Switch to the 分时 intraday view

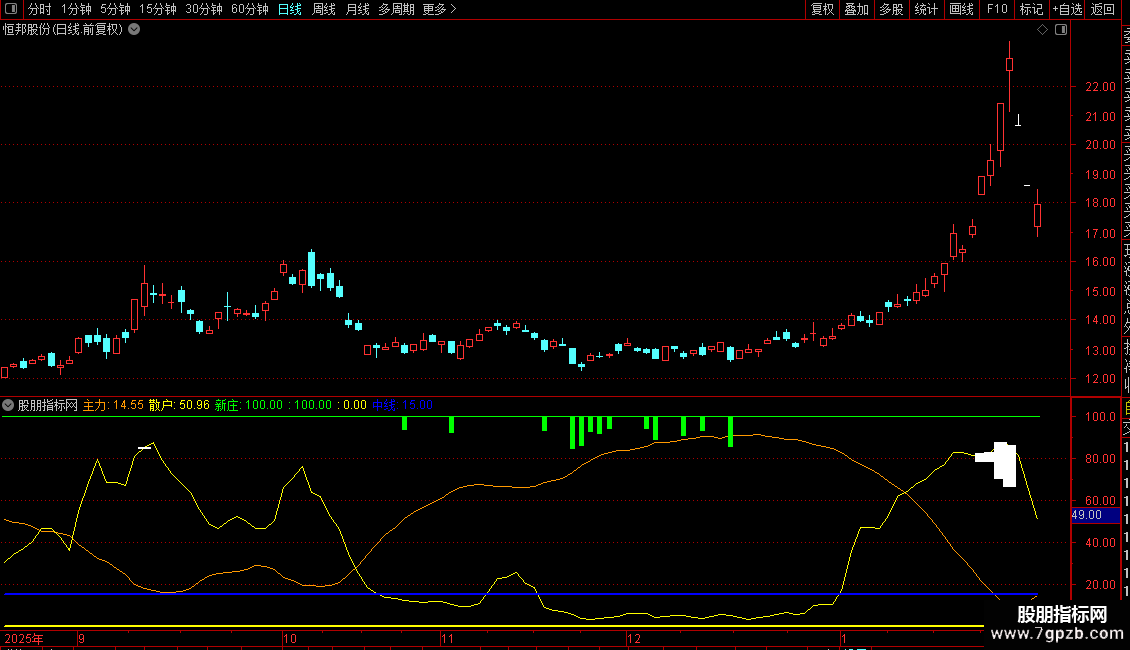pos(39,9)
